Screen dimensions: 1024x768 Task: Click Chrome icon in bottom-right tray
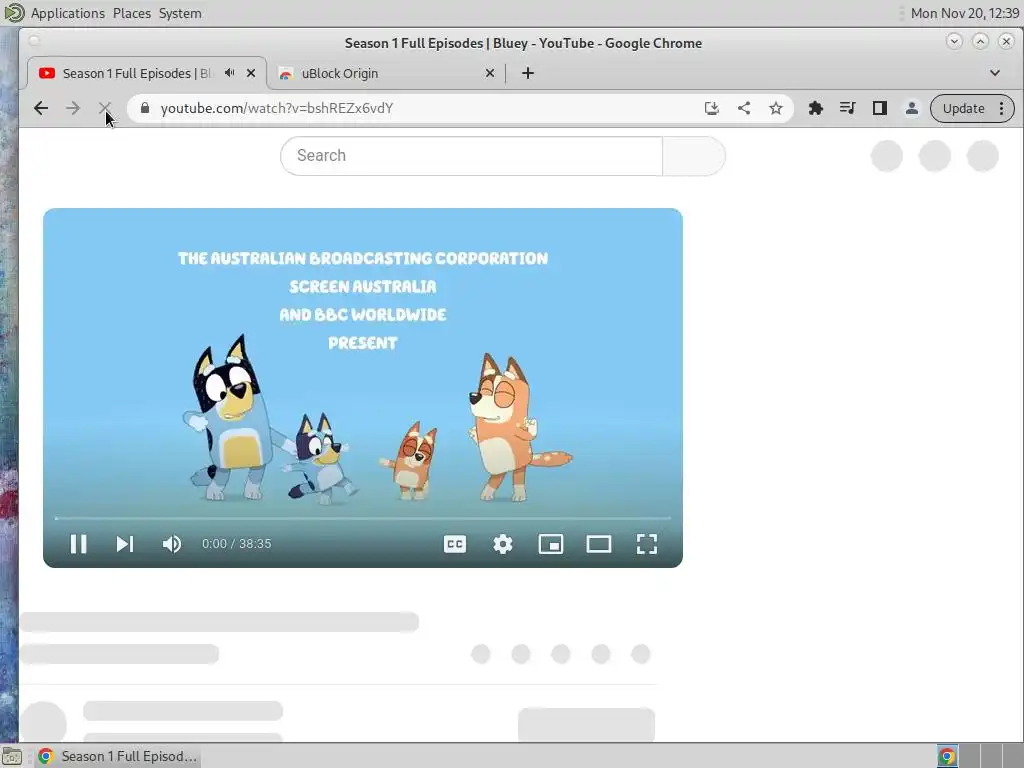pyautogui.click(x=947, y=756)
